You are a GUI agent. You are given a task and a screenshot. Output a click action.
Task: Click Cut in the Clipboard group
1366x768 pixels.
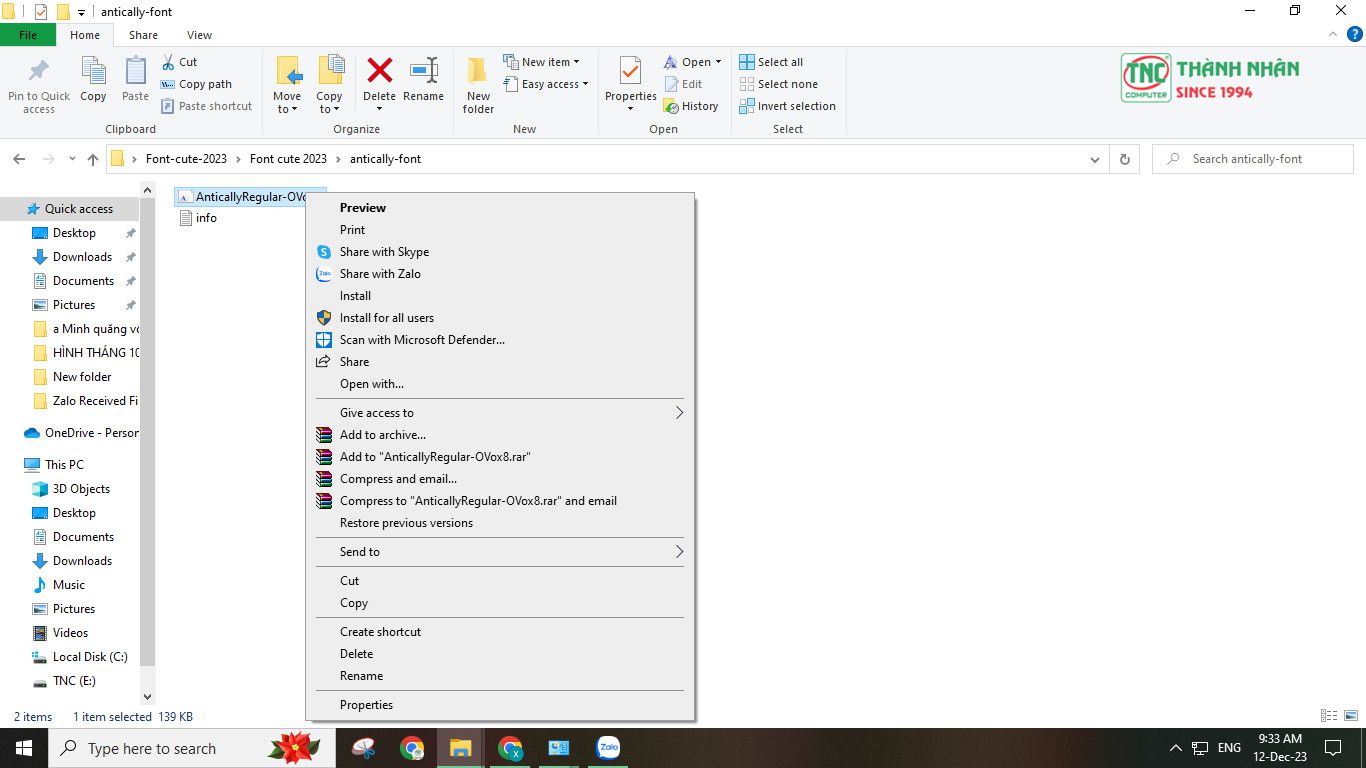[x=180, y=62]
